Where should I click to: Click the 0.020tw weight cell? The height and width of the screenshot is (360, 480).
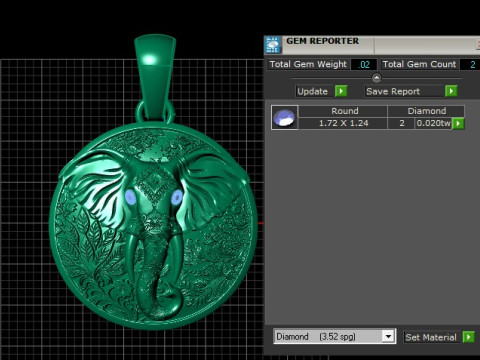(434, 123)
